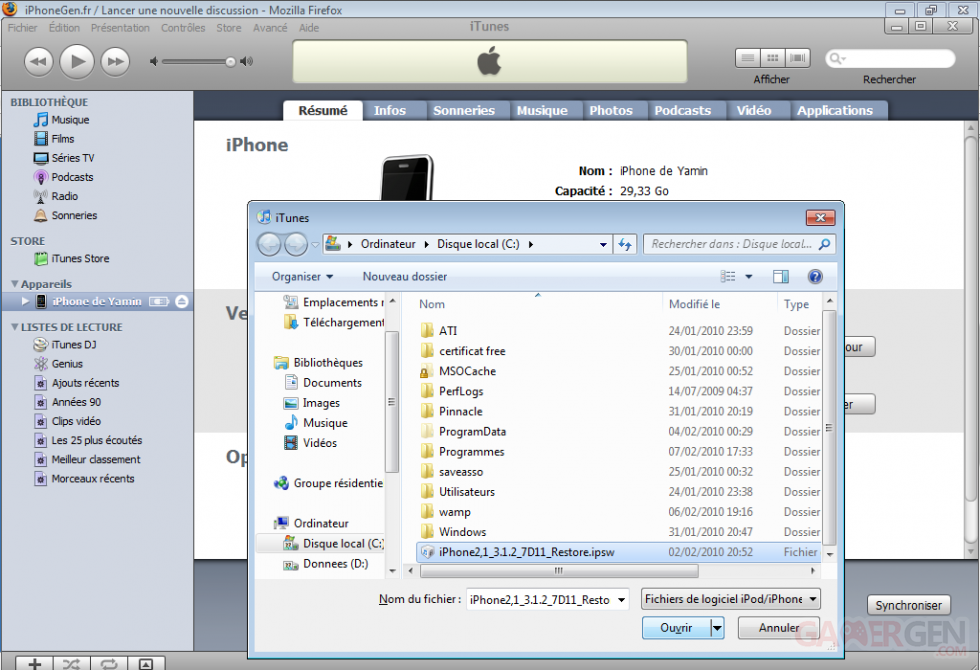This screenshot has height=670, width=980.
Task: Open the Store menu
Action: 229,28
